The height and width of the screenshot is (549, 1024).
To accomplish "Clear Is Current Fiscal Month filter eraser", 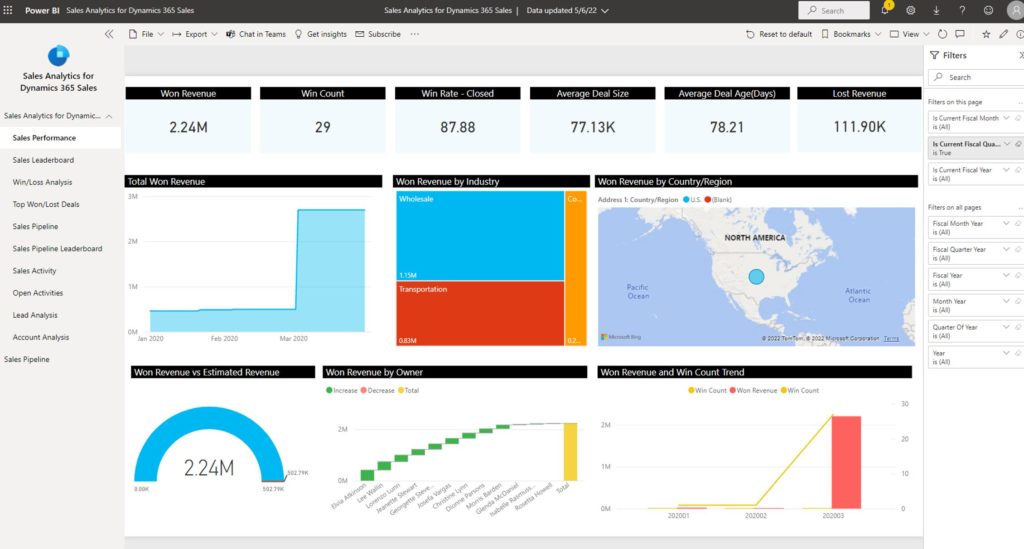I will coord(1018,118).
